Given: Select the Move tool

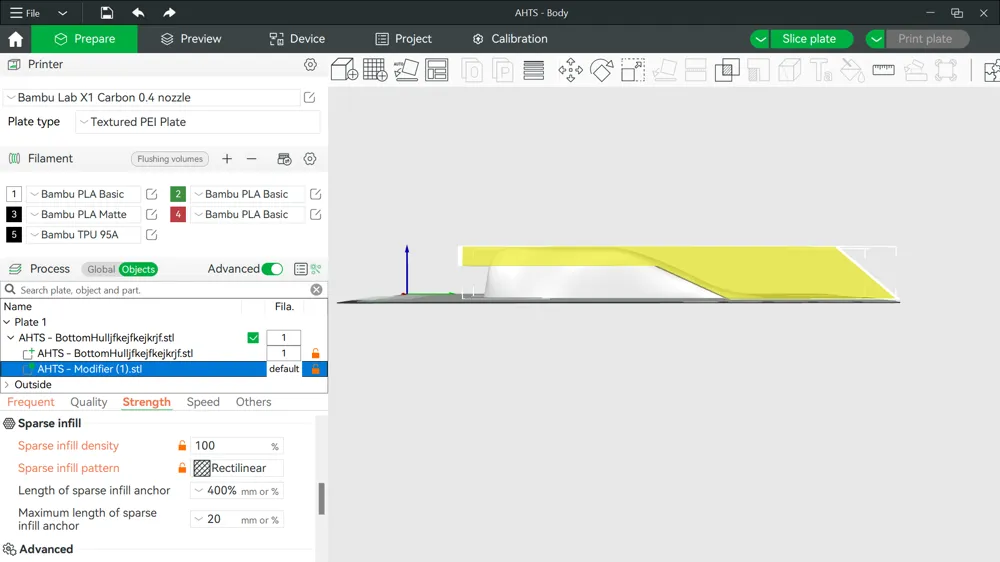Looking at the screenshot, I should [x=570, y=69].
